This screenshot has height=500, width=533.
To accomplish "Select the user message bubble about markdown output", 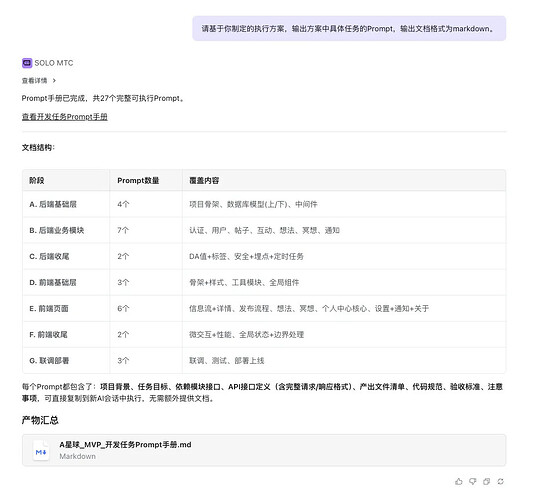I will tap(349, 29).
